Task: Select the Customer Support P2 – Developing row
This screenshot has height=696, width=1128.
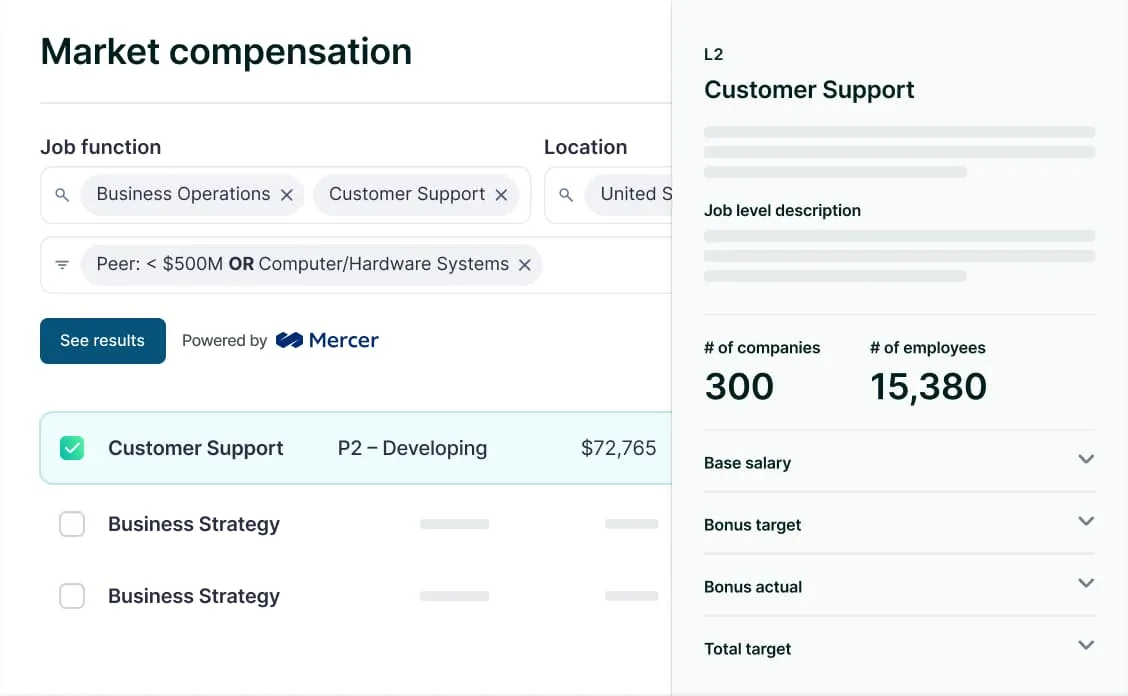Action: point(412,448)
